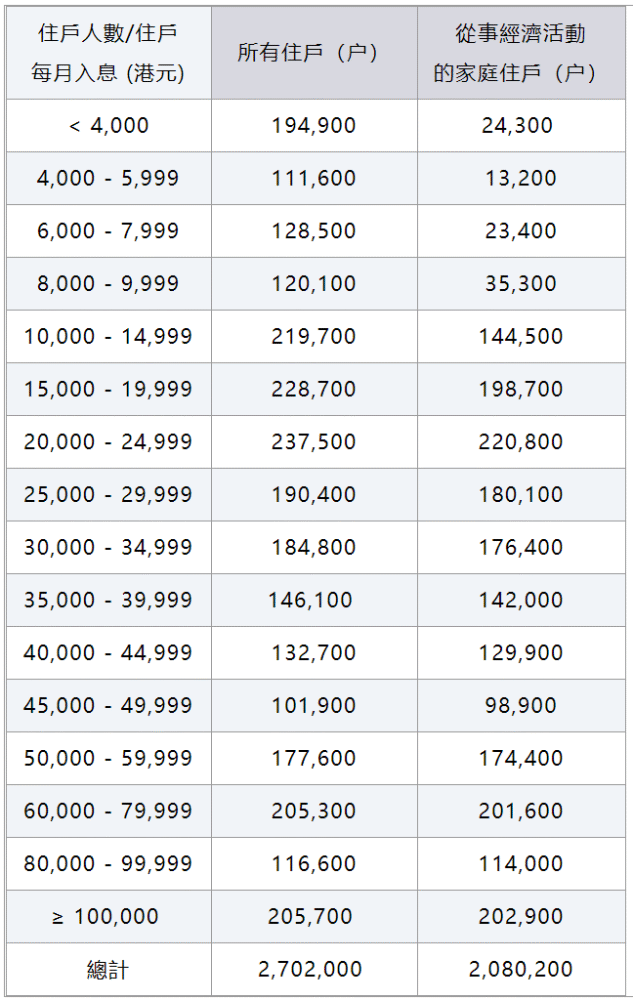Select the 128,500 households cell
This screenshot has height=1000, width=633.
pyautogui.click(x=313, y=232)
